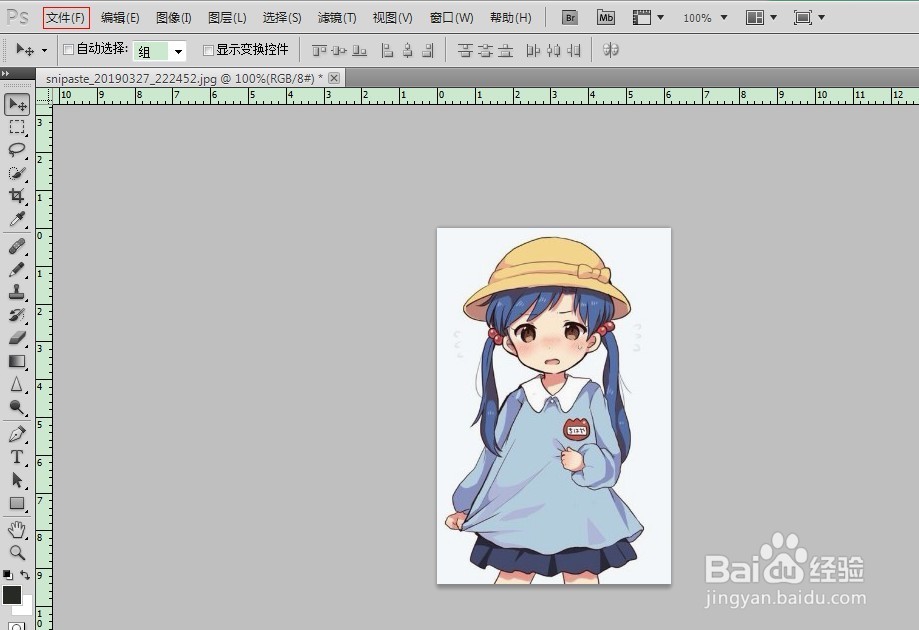Launch Mini Bridge with Mb icon
Image resolution: width=919 pixels, height=630 pixels.
point(605,18)
